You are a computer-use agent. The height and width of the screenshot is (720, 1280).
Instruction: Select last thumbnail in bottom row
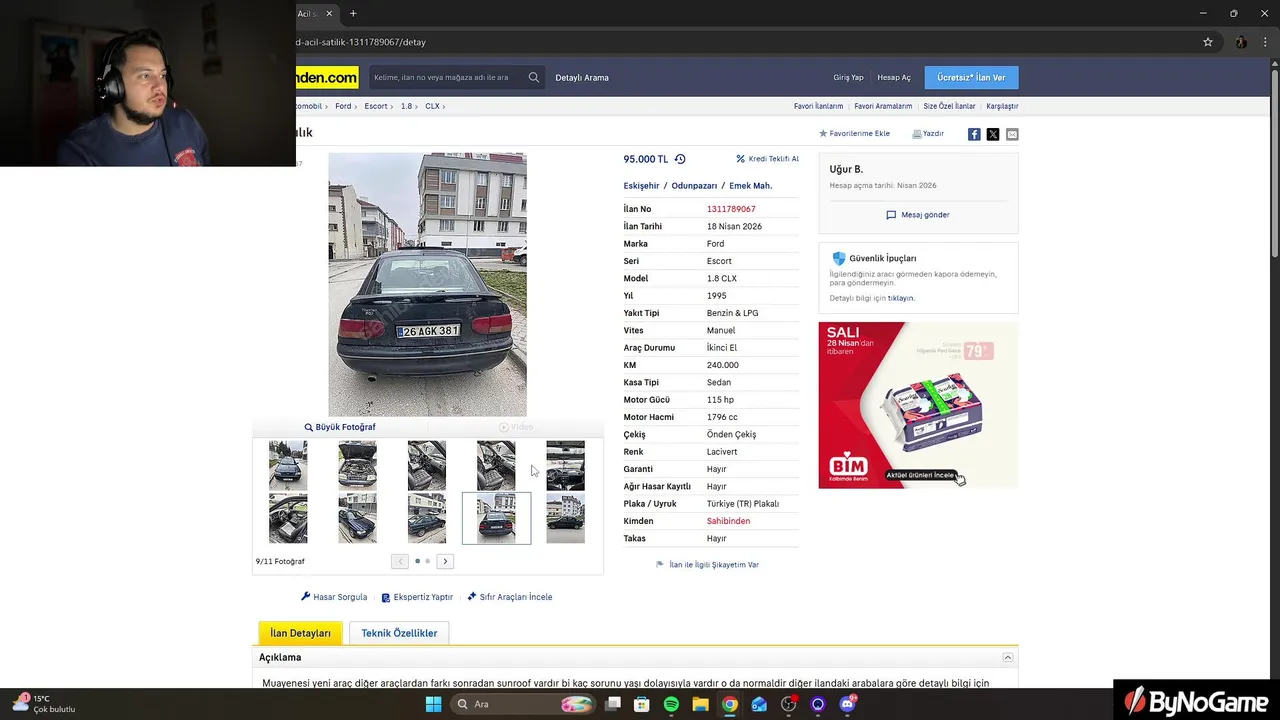[565, 518]
